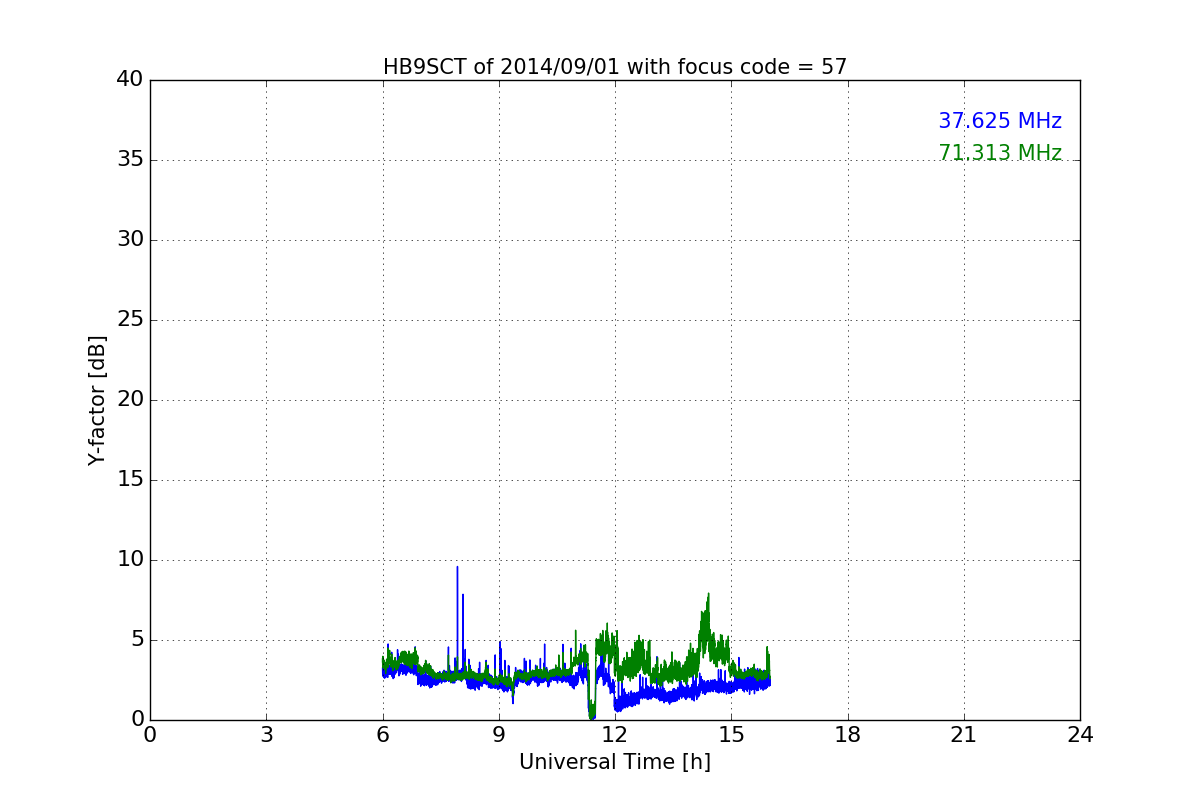Click the 'Universal Time [h]' axis label

[615, 762]
